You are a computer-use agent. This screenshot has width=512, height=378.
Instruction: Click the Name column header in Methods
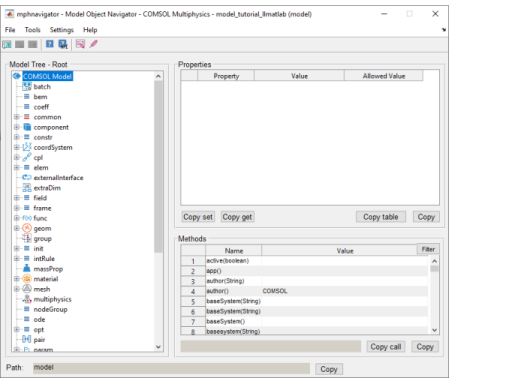click(x=234, y=251)
